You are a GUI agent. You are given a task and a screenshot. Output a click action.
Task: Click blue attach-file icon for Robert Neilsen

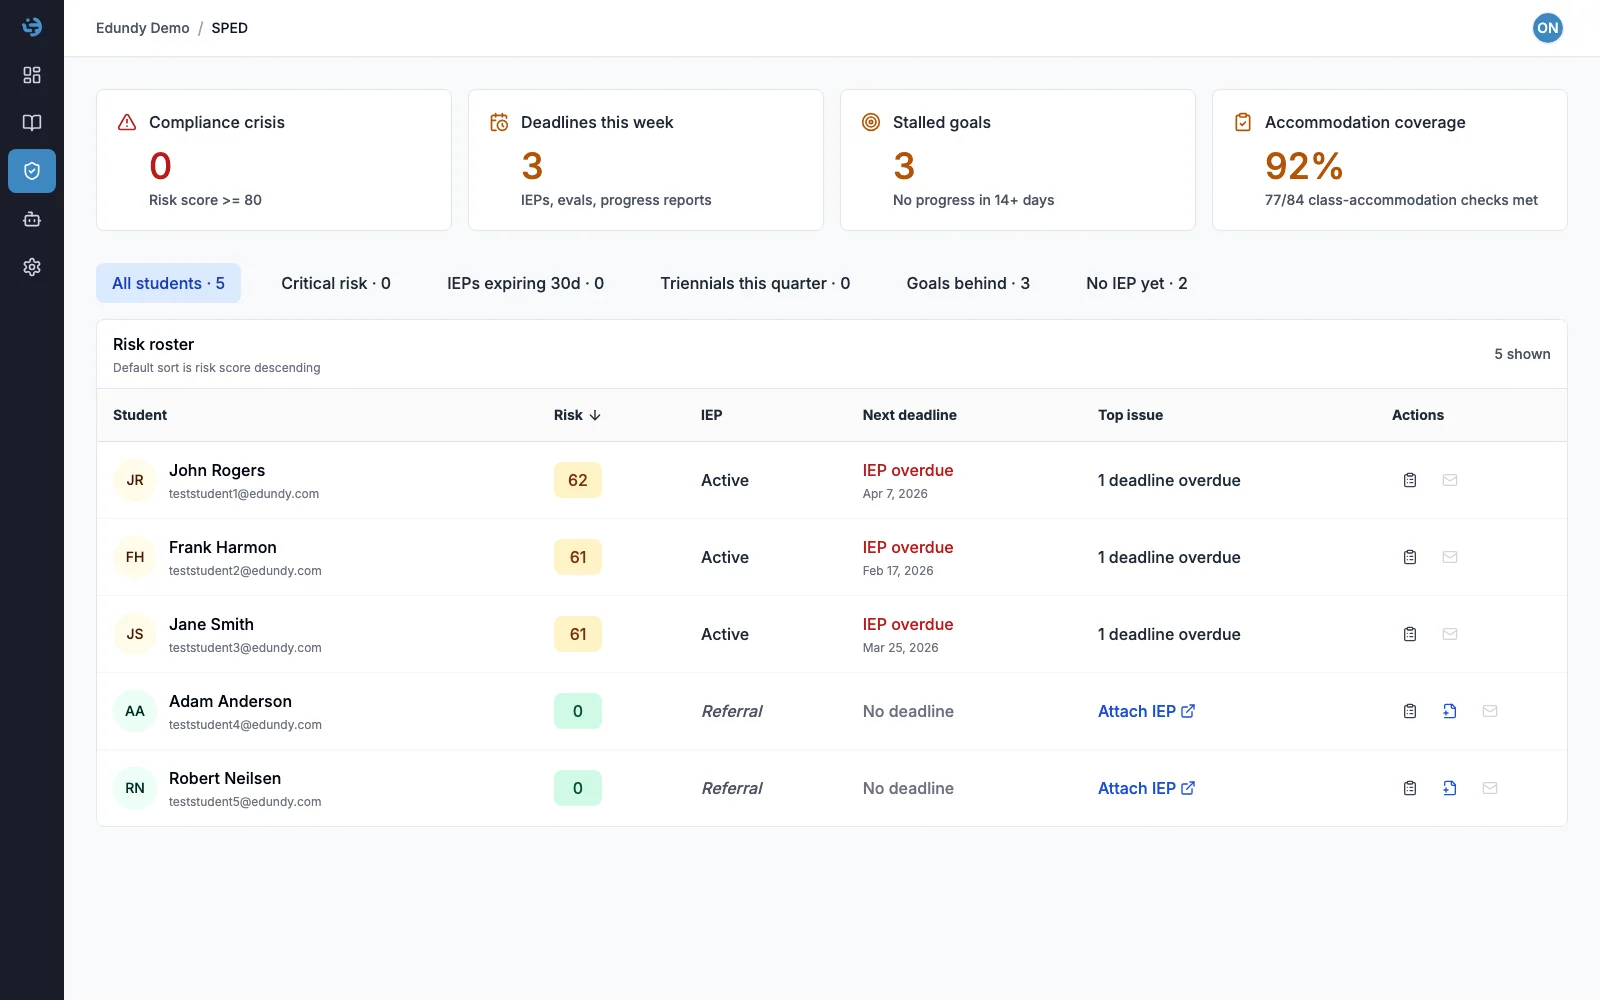(1450, 788)
